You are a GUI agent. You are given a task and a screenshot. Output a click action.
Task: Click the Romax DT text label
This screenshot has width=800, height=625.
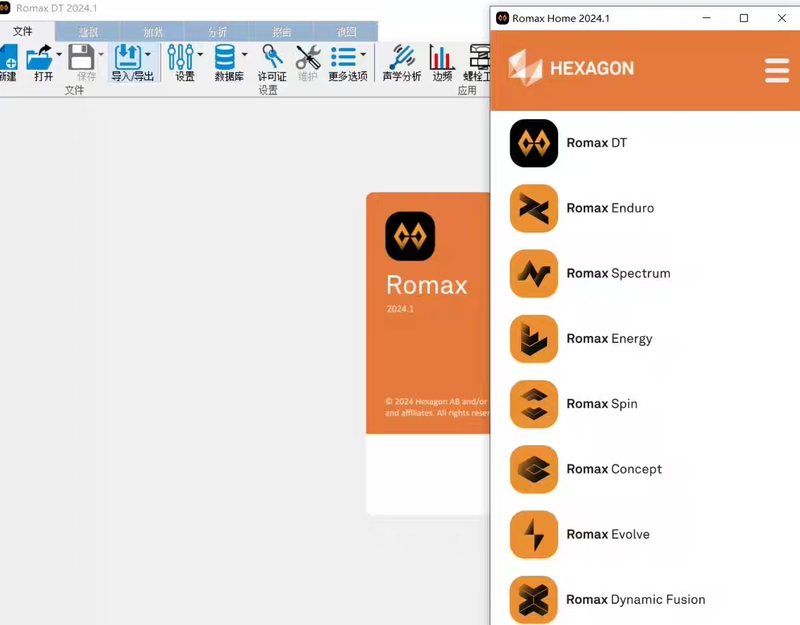pyautogui.click(x=596, y=143)
